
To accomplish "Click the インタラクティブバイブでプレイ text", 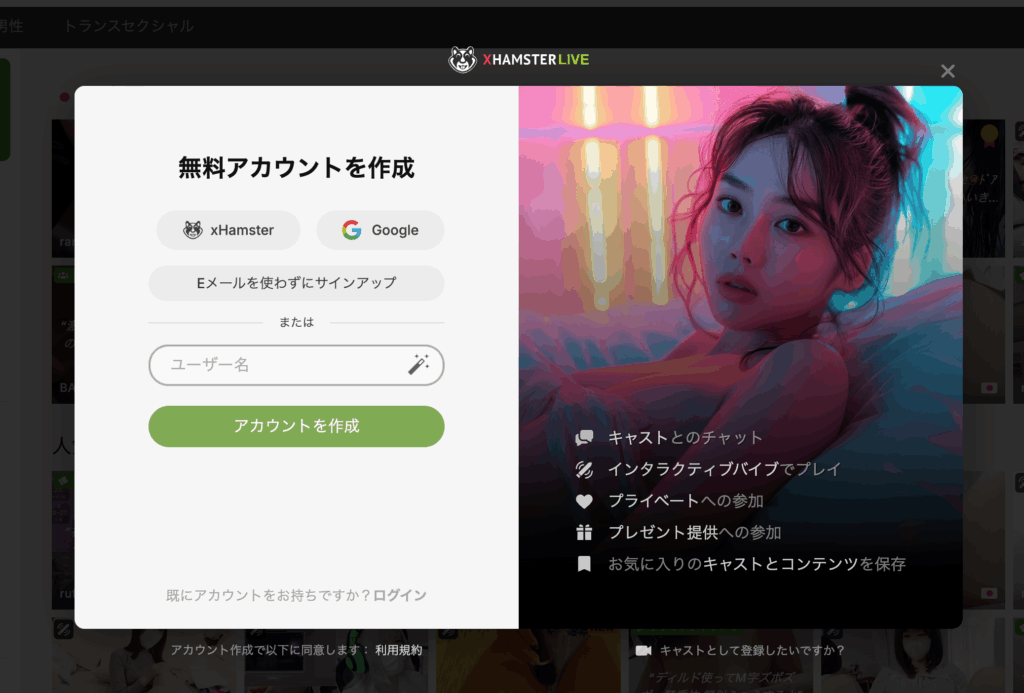I will [x=724, y=469].
